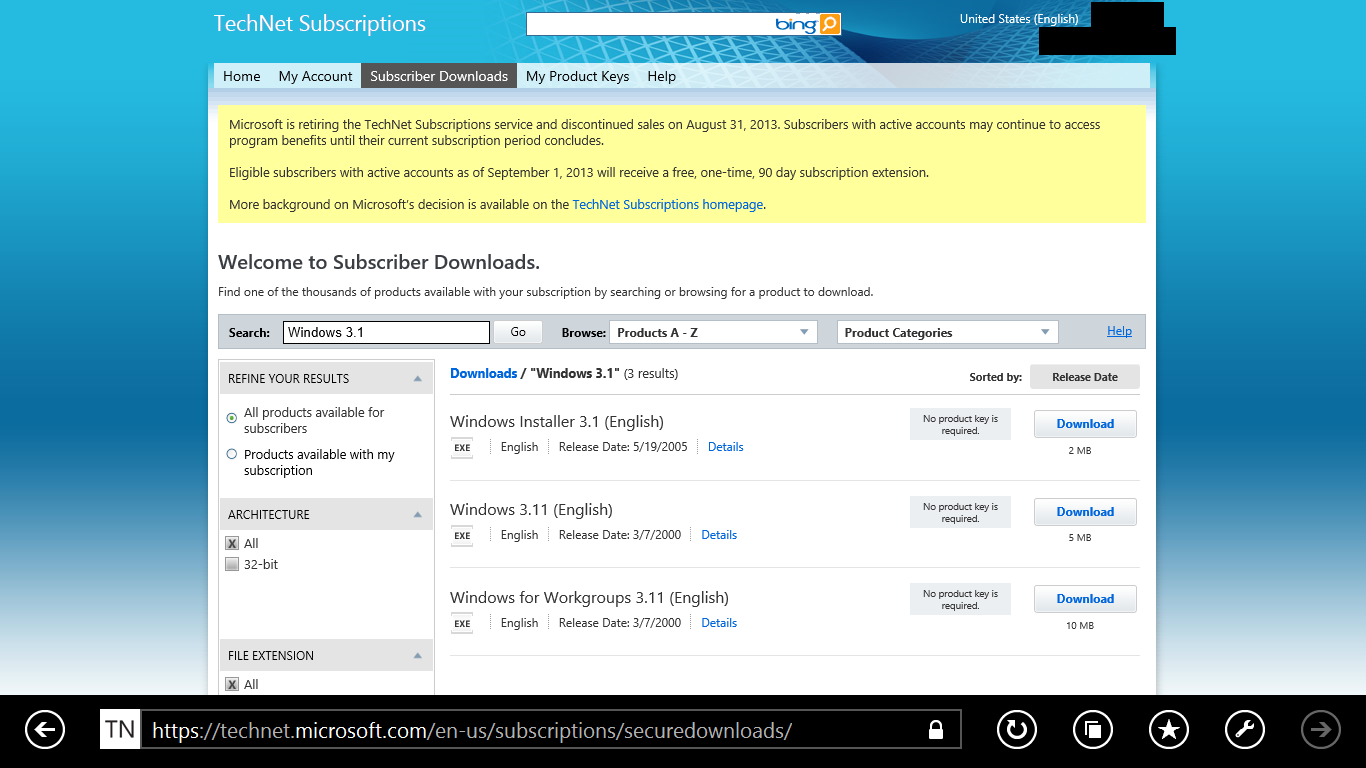Click the browser forward arrow icon
This screenshot has width=1366, height=768.
(1321, 730)
